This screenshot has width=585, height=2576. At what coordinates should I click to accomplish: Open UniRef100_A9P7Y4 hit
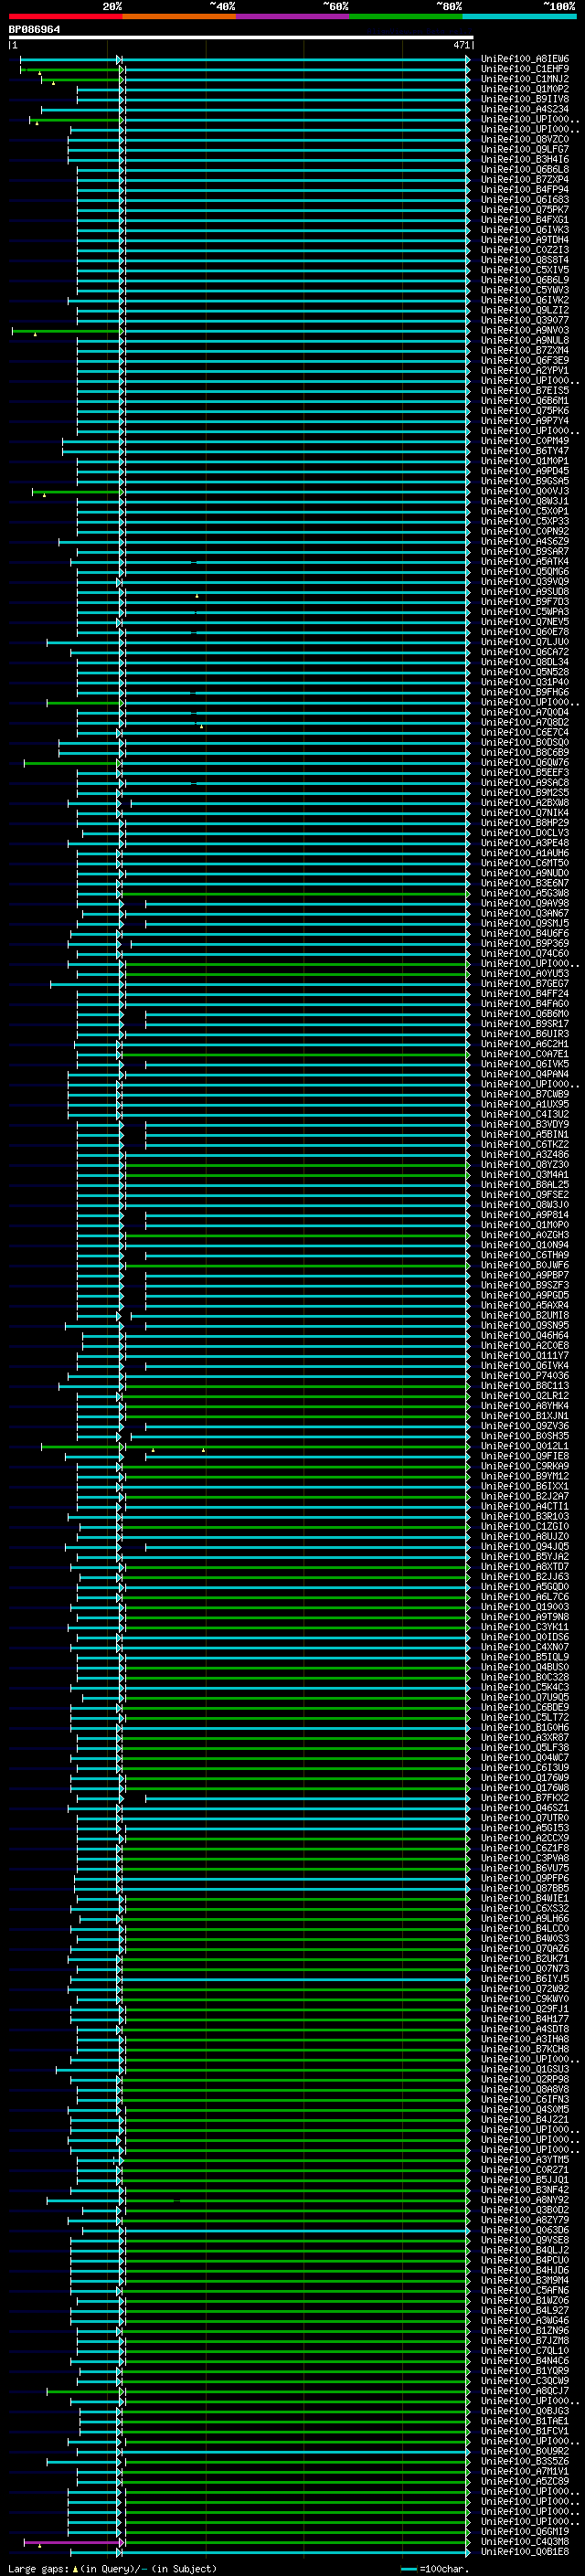point(525,421)
